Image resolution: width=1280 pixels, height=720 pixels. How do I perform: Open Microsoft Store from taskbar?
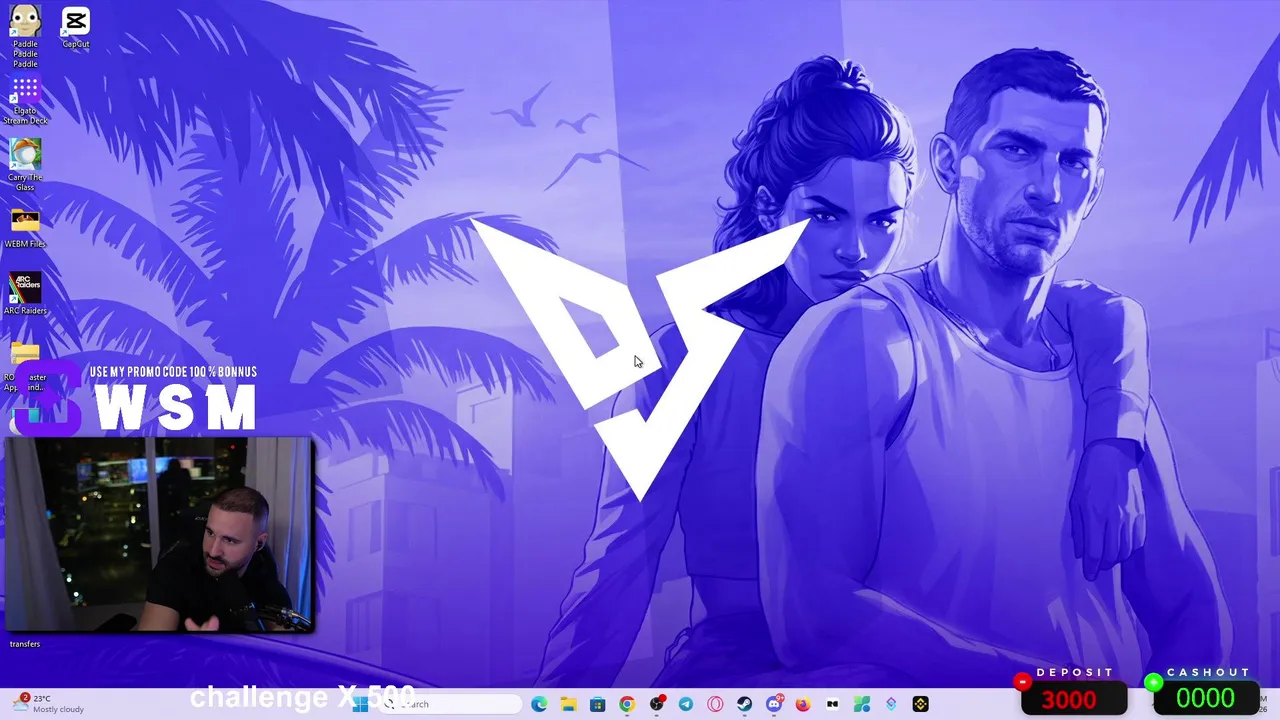click(597, 704)
